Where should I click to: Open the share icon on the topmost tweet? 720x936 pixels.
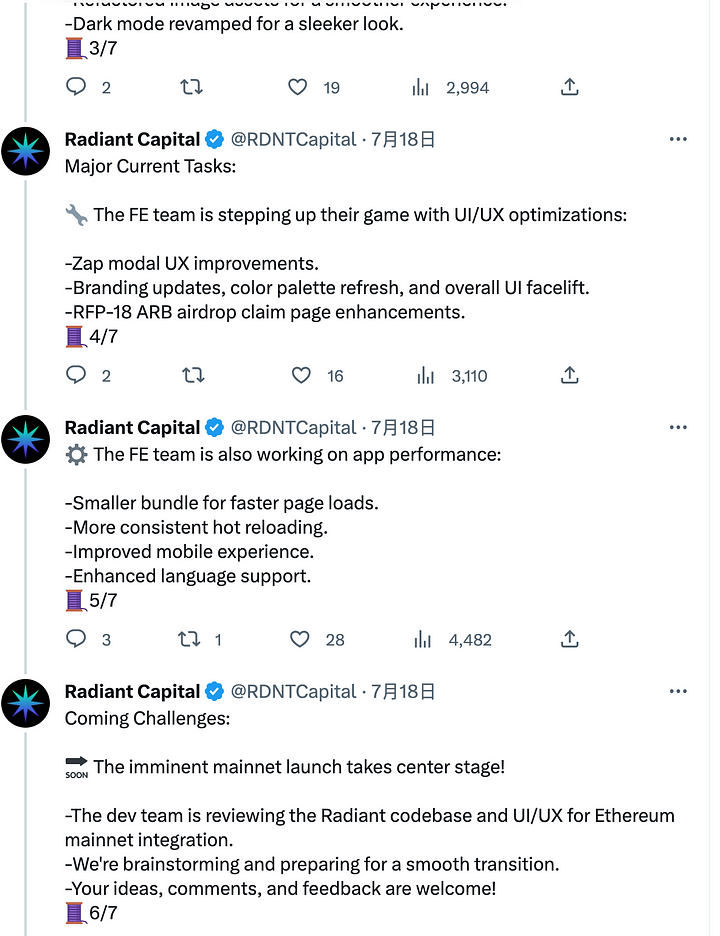pyautogui.click(x=569, y=87)
